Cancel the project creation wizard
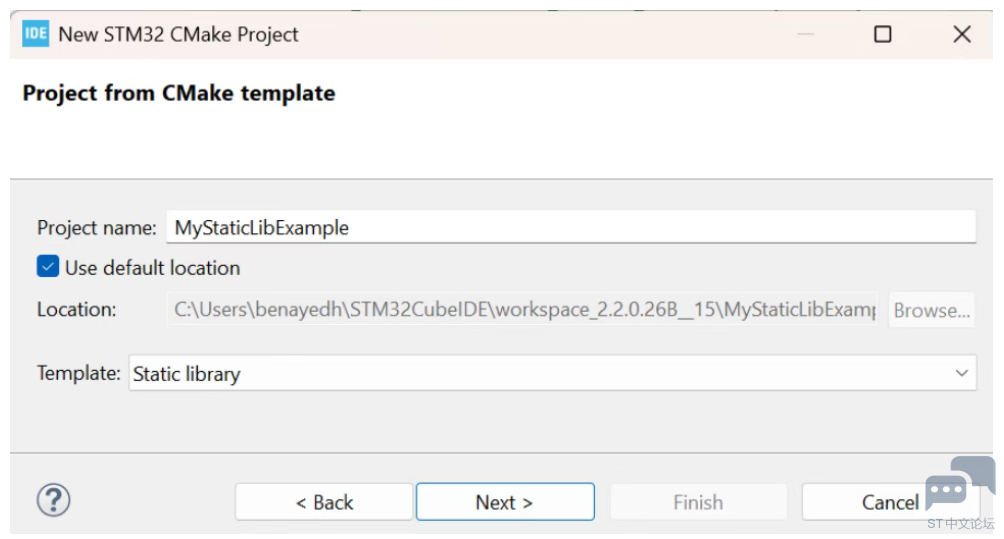 pyautogui.click(x=889, y=502)
